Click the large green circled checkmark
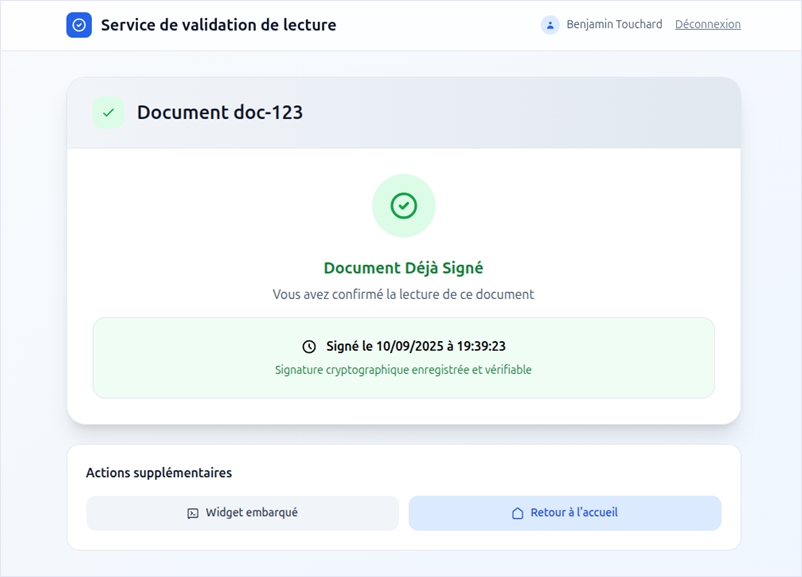Viewport: 802px width, 577px height. (403, 206)
